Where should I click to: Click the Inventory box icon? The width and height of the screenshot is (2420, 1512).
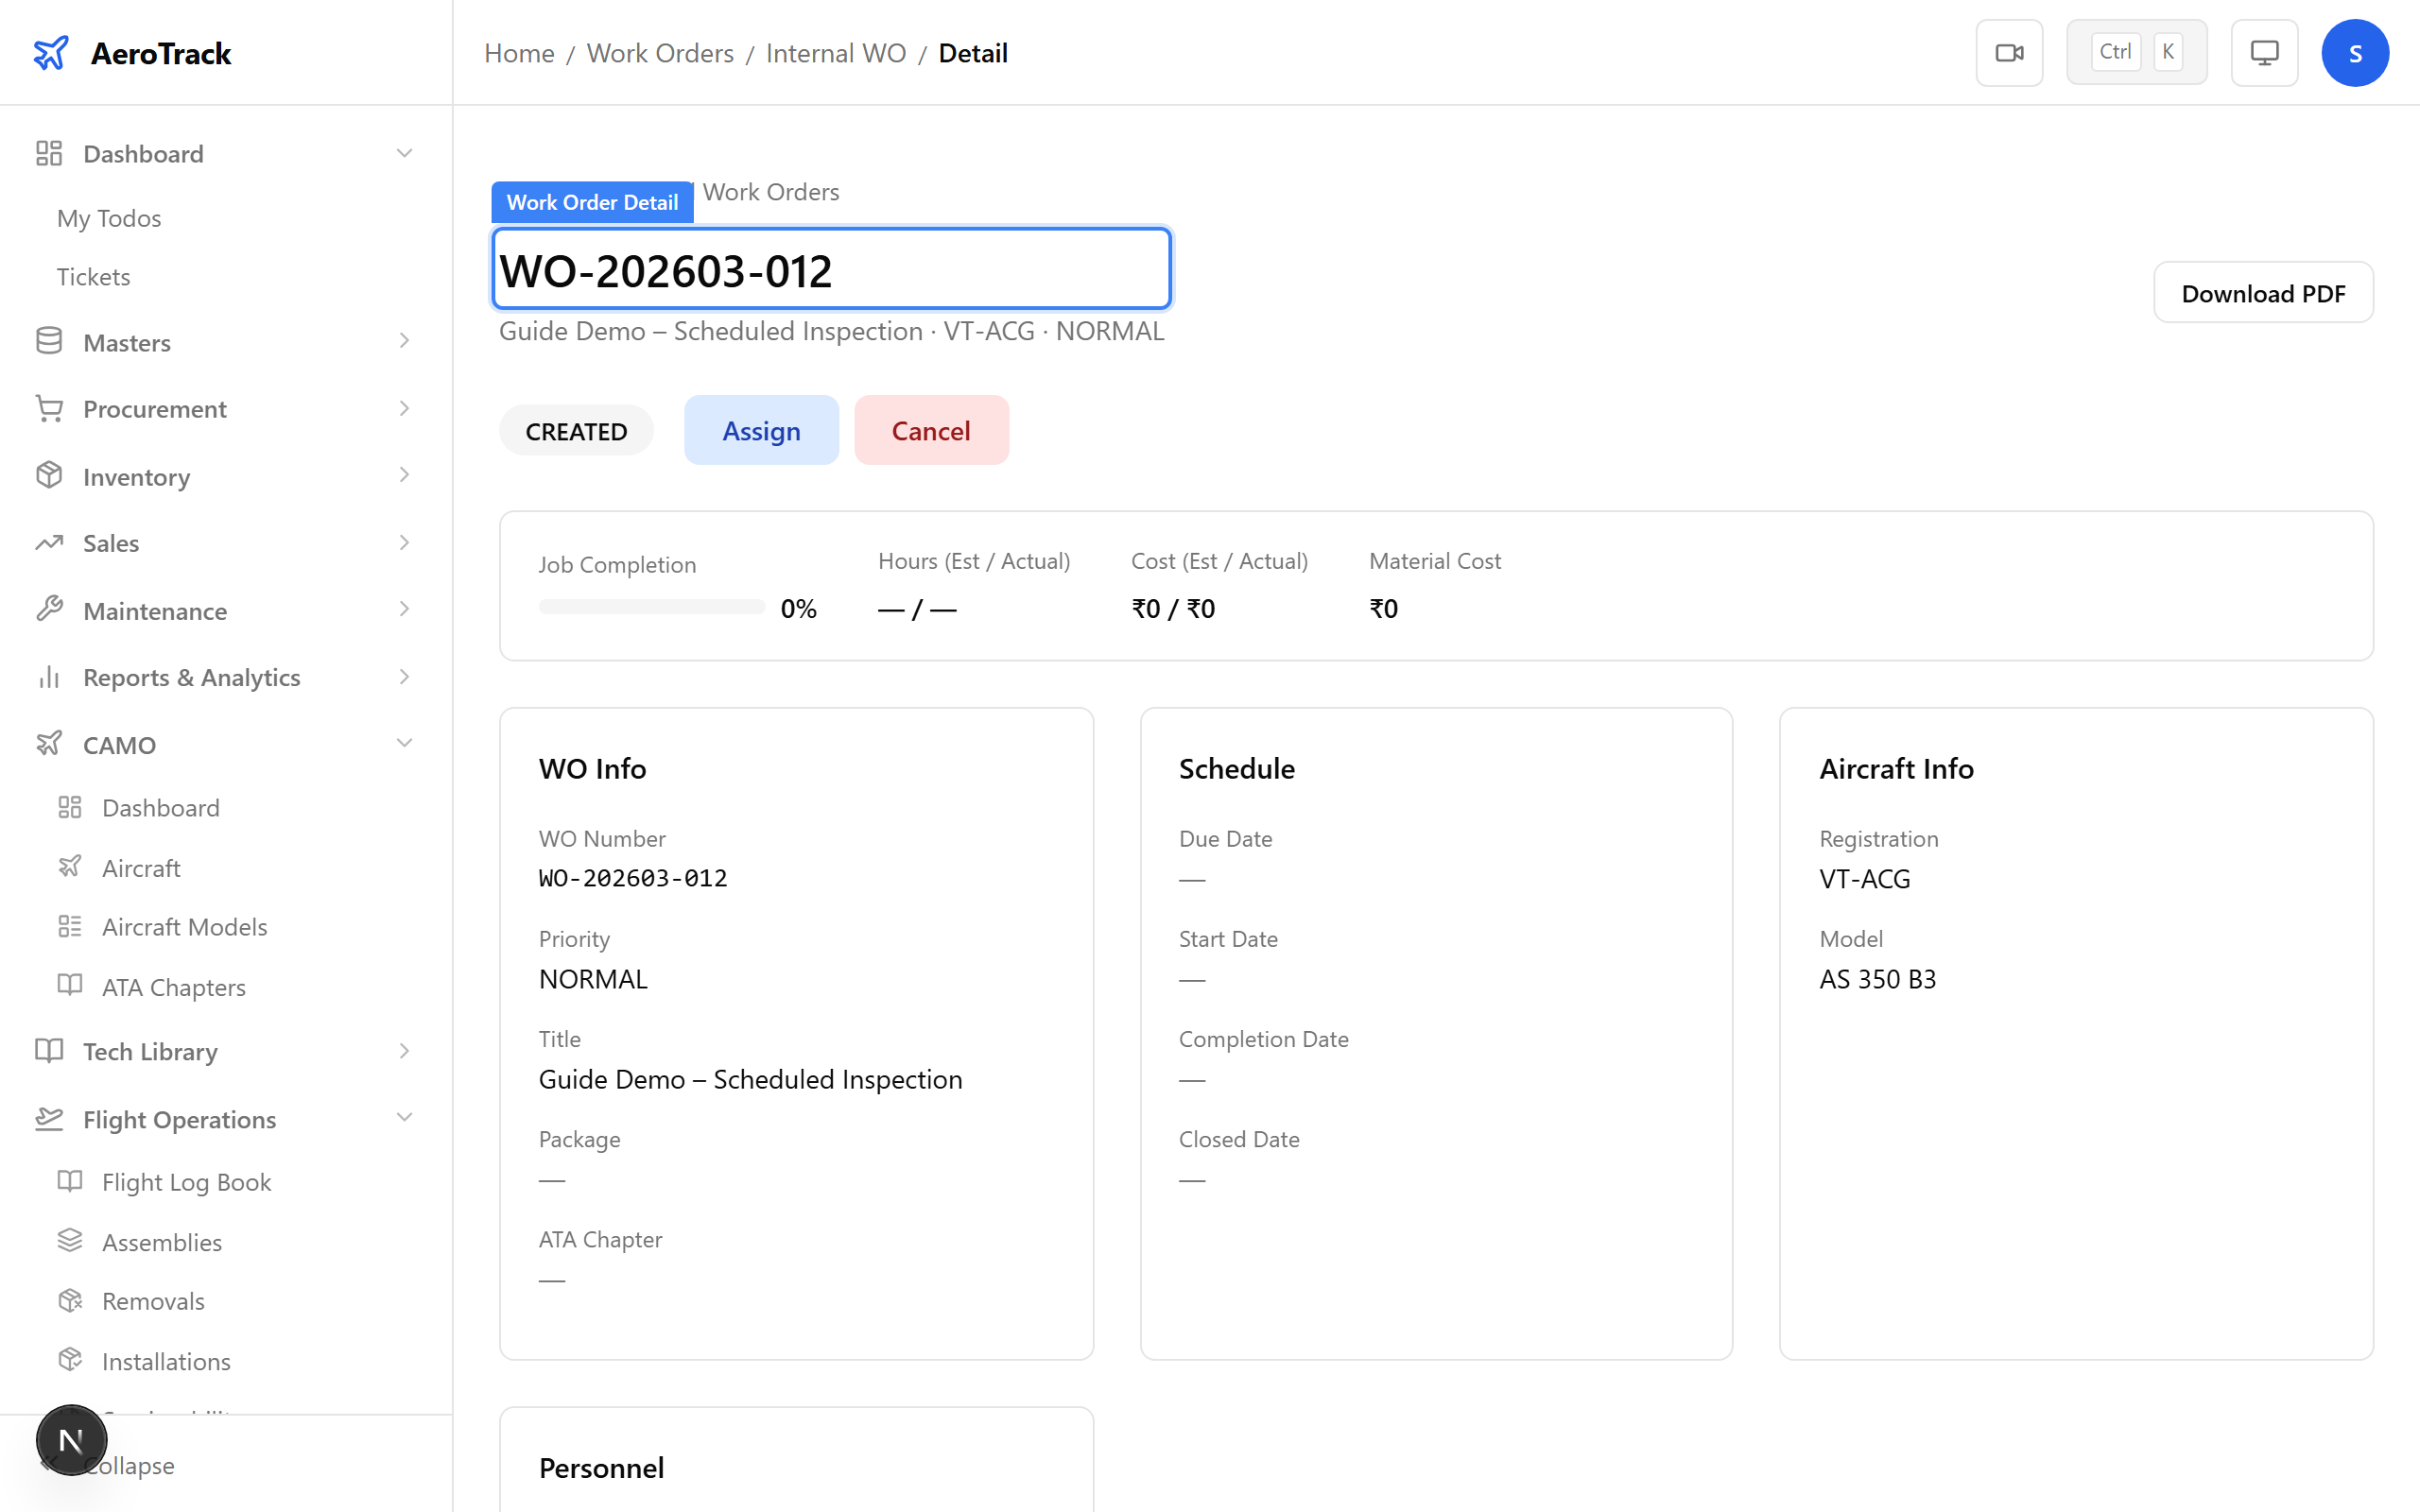click(49, 476)
